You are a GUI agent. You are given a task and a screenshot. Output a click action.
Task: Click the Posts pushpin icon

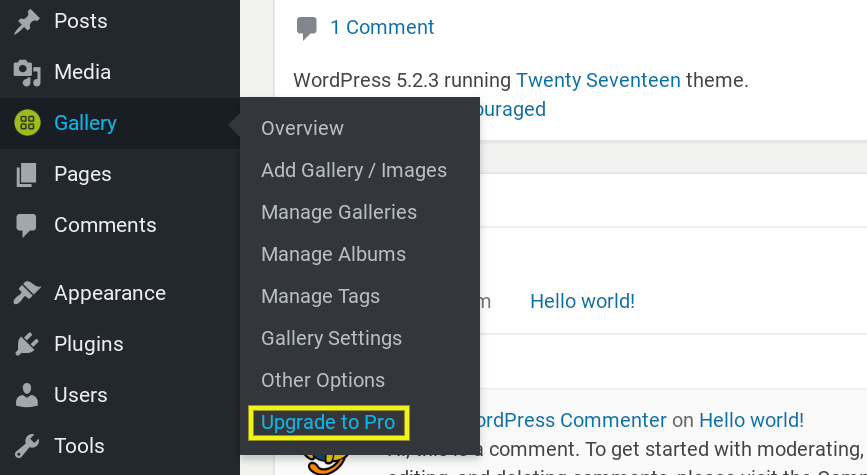click(27, 22)
